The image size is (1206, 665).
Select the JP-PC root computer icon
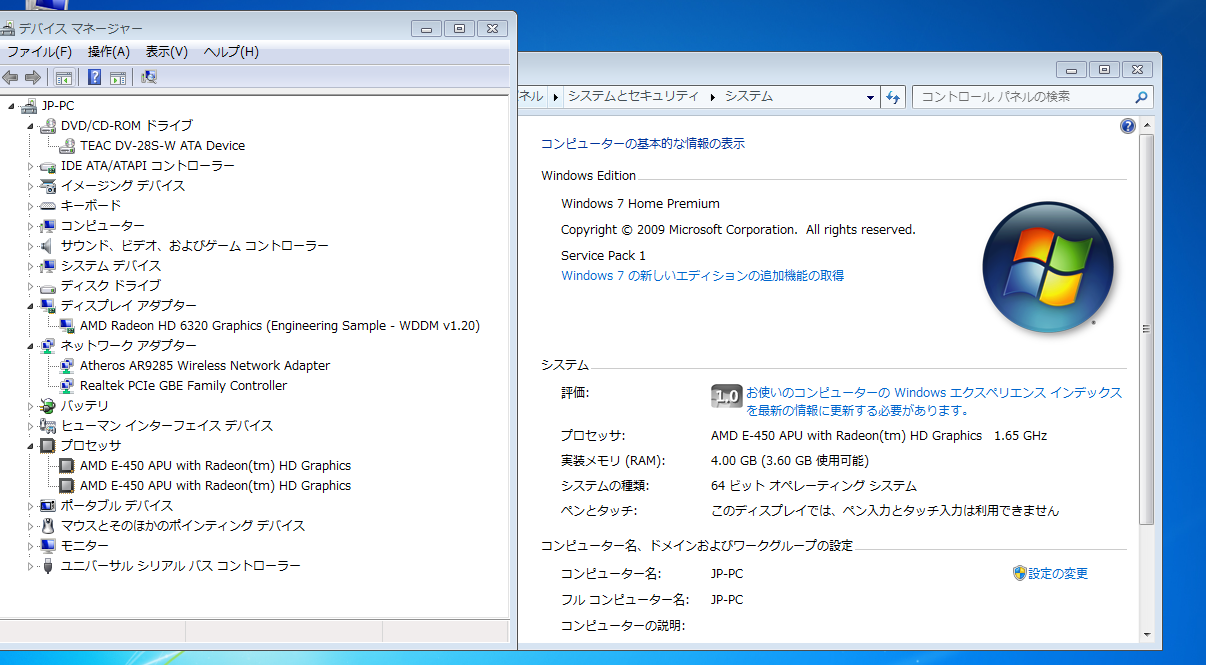click(28, 106)
